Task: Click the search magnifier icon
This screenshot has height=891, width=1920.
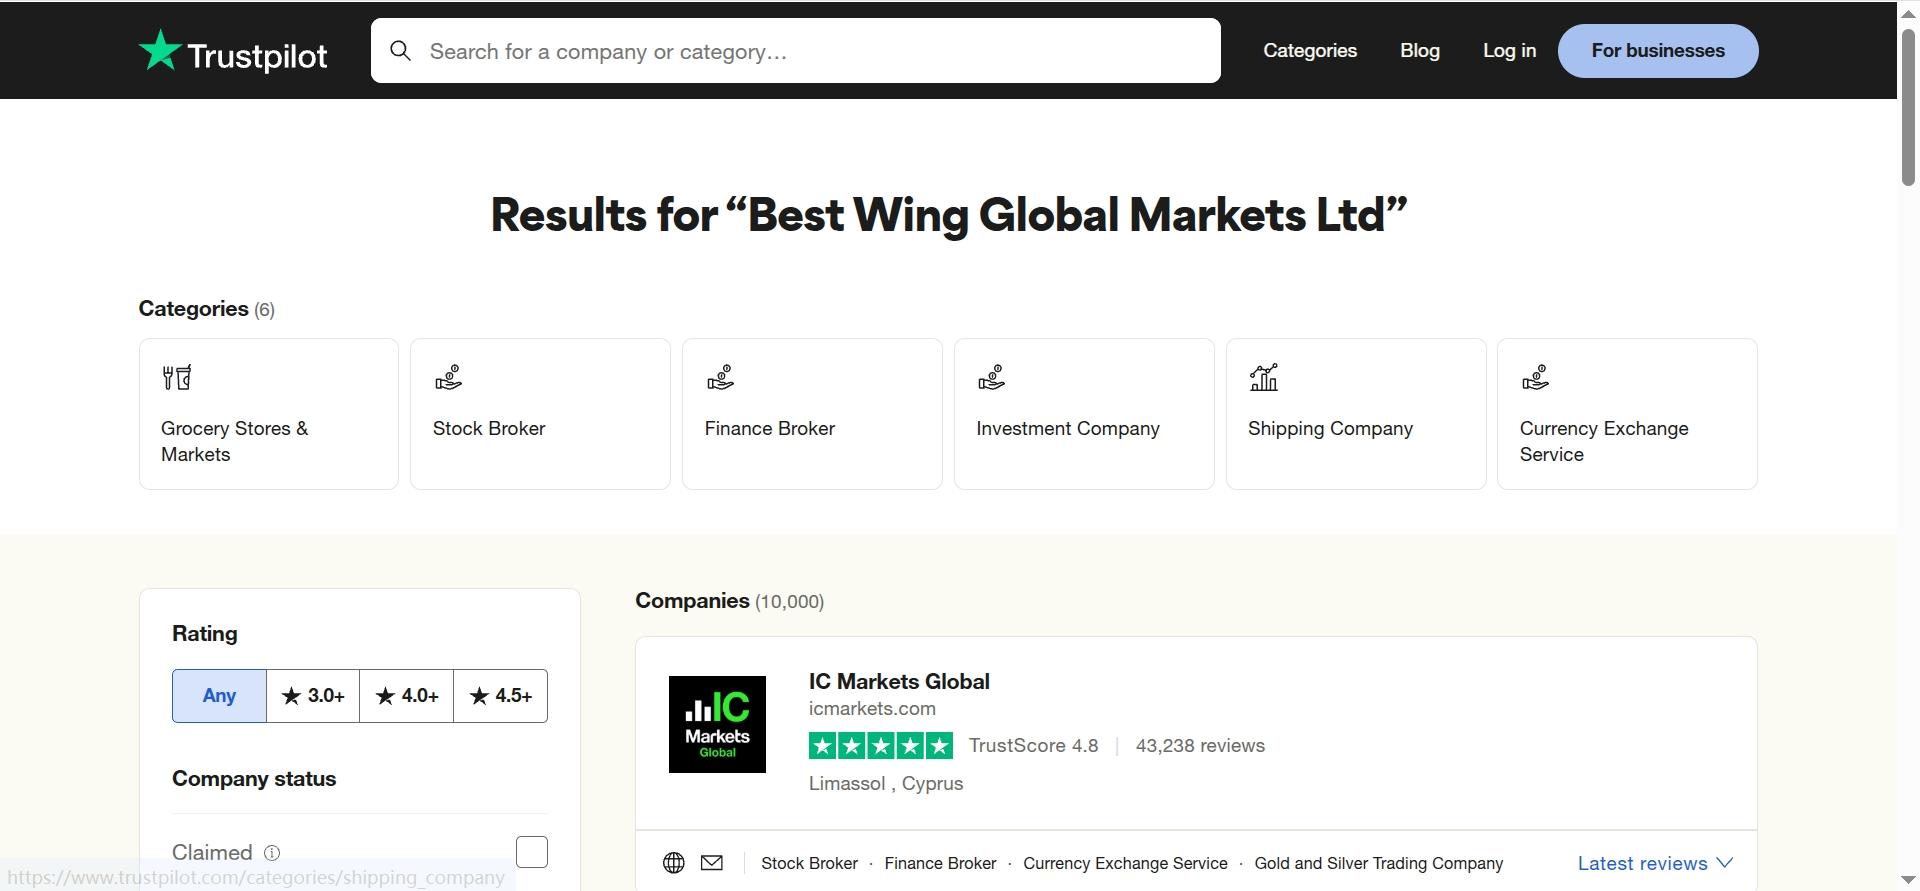Action: point(400,51)
